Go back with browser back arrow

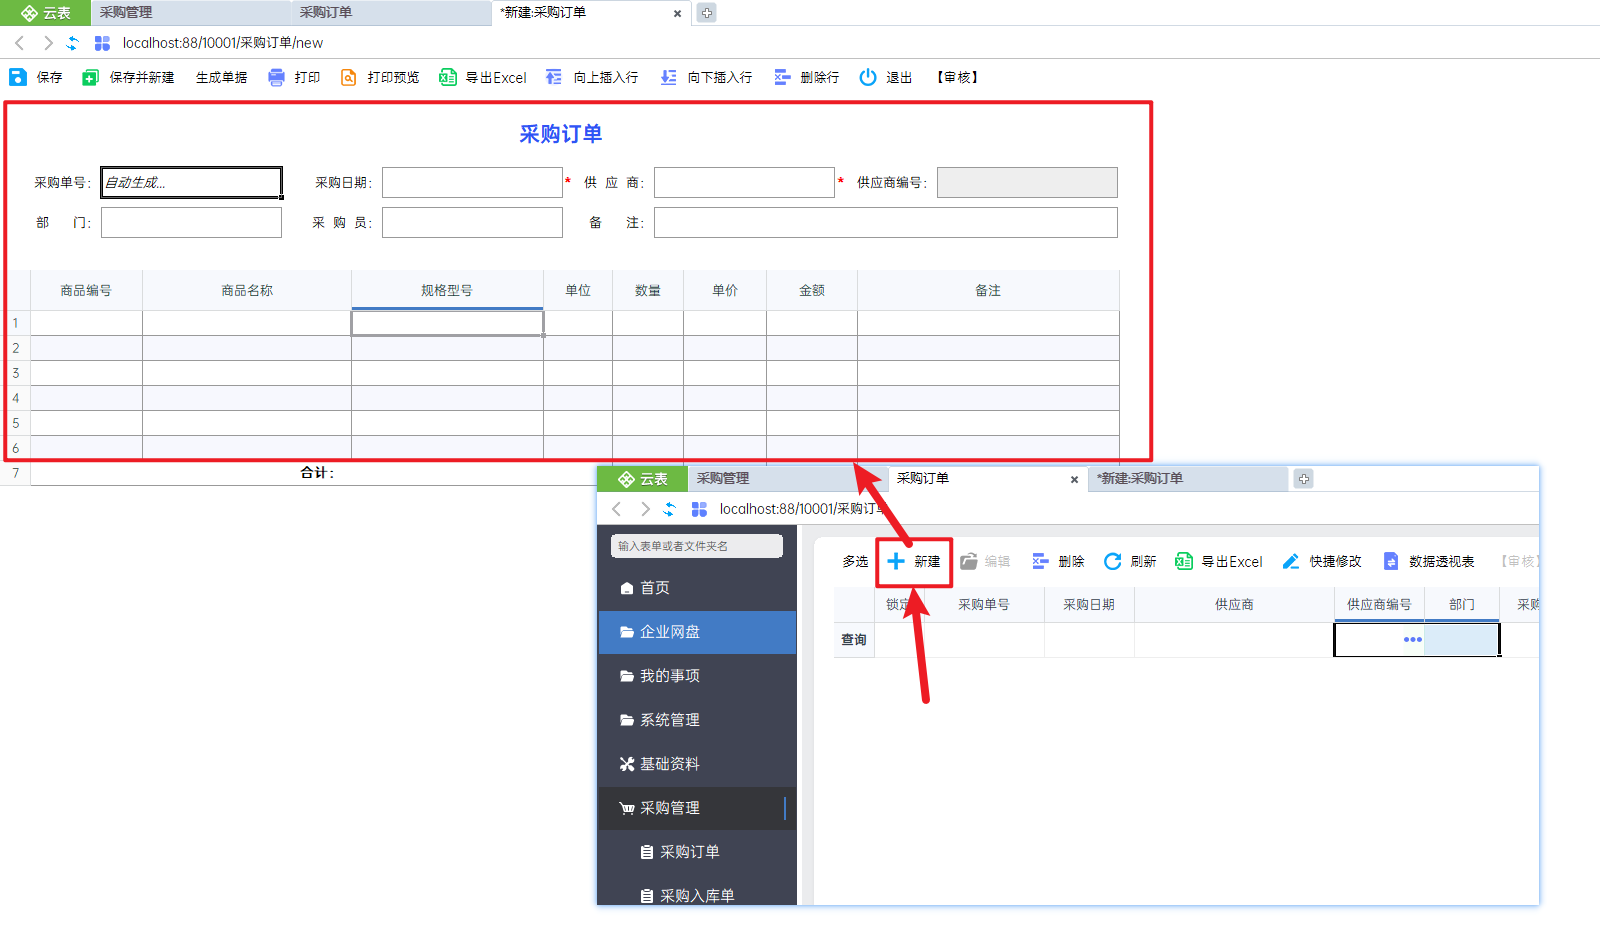click(x=19, y=43)
